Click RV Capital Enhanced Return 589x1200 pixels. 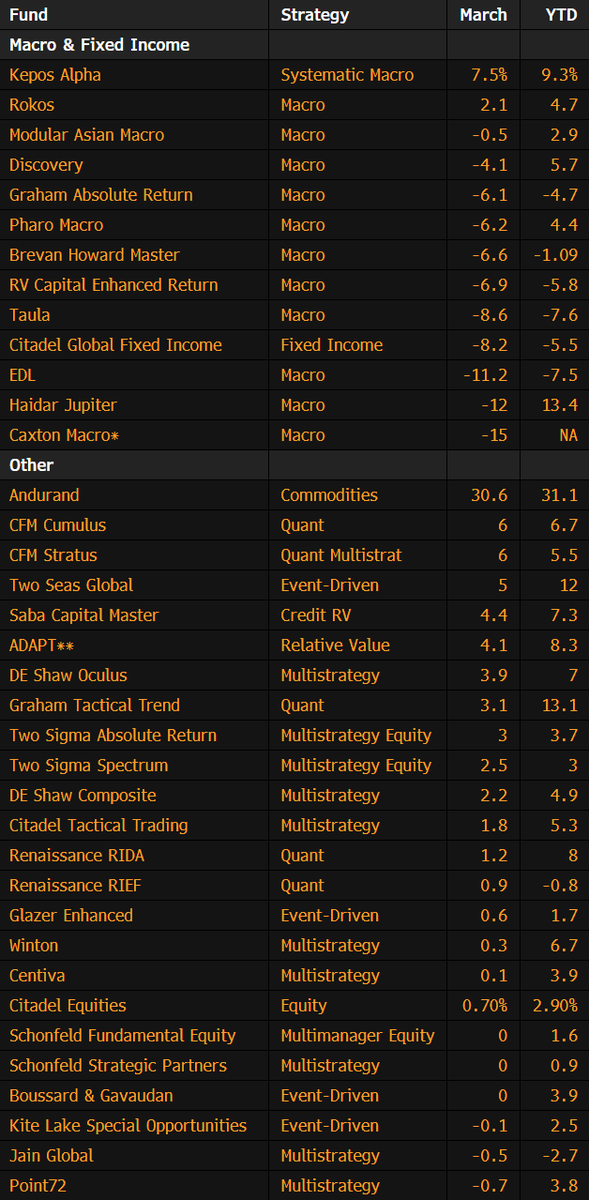[113, 285]
